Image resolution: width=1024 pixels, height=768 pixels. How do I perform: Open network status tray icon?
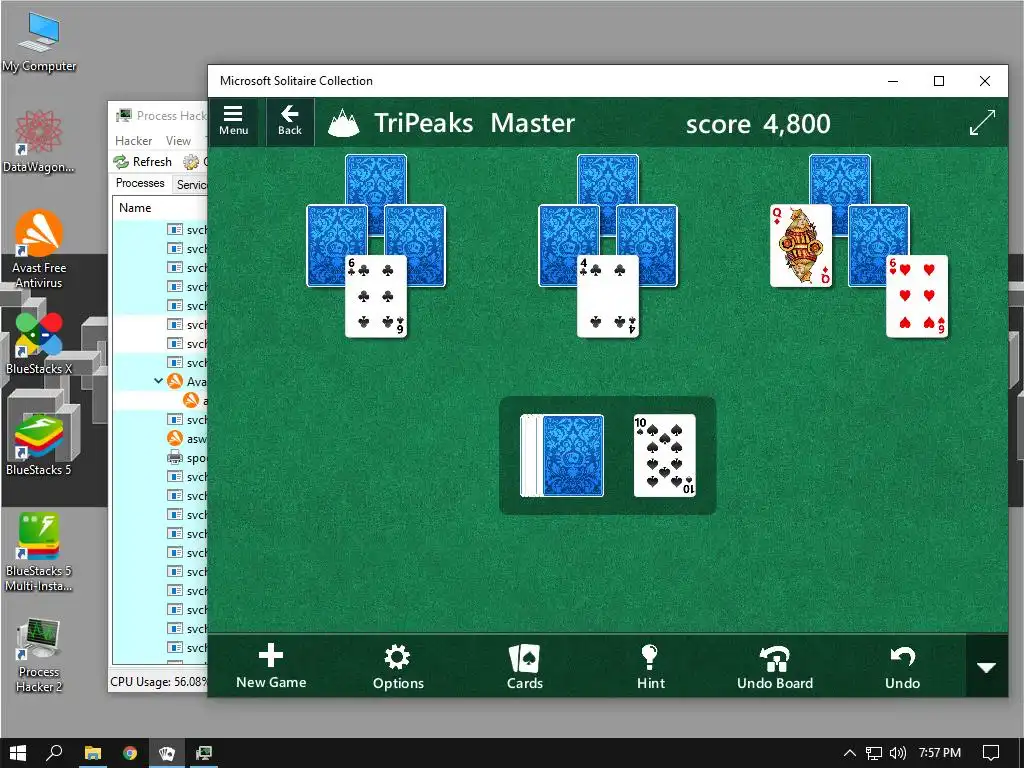(874, 753)
